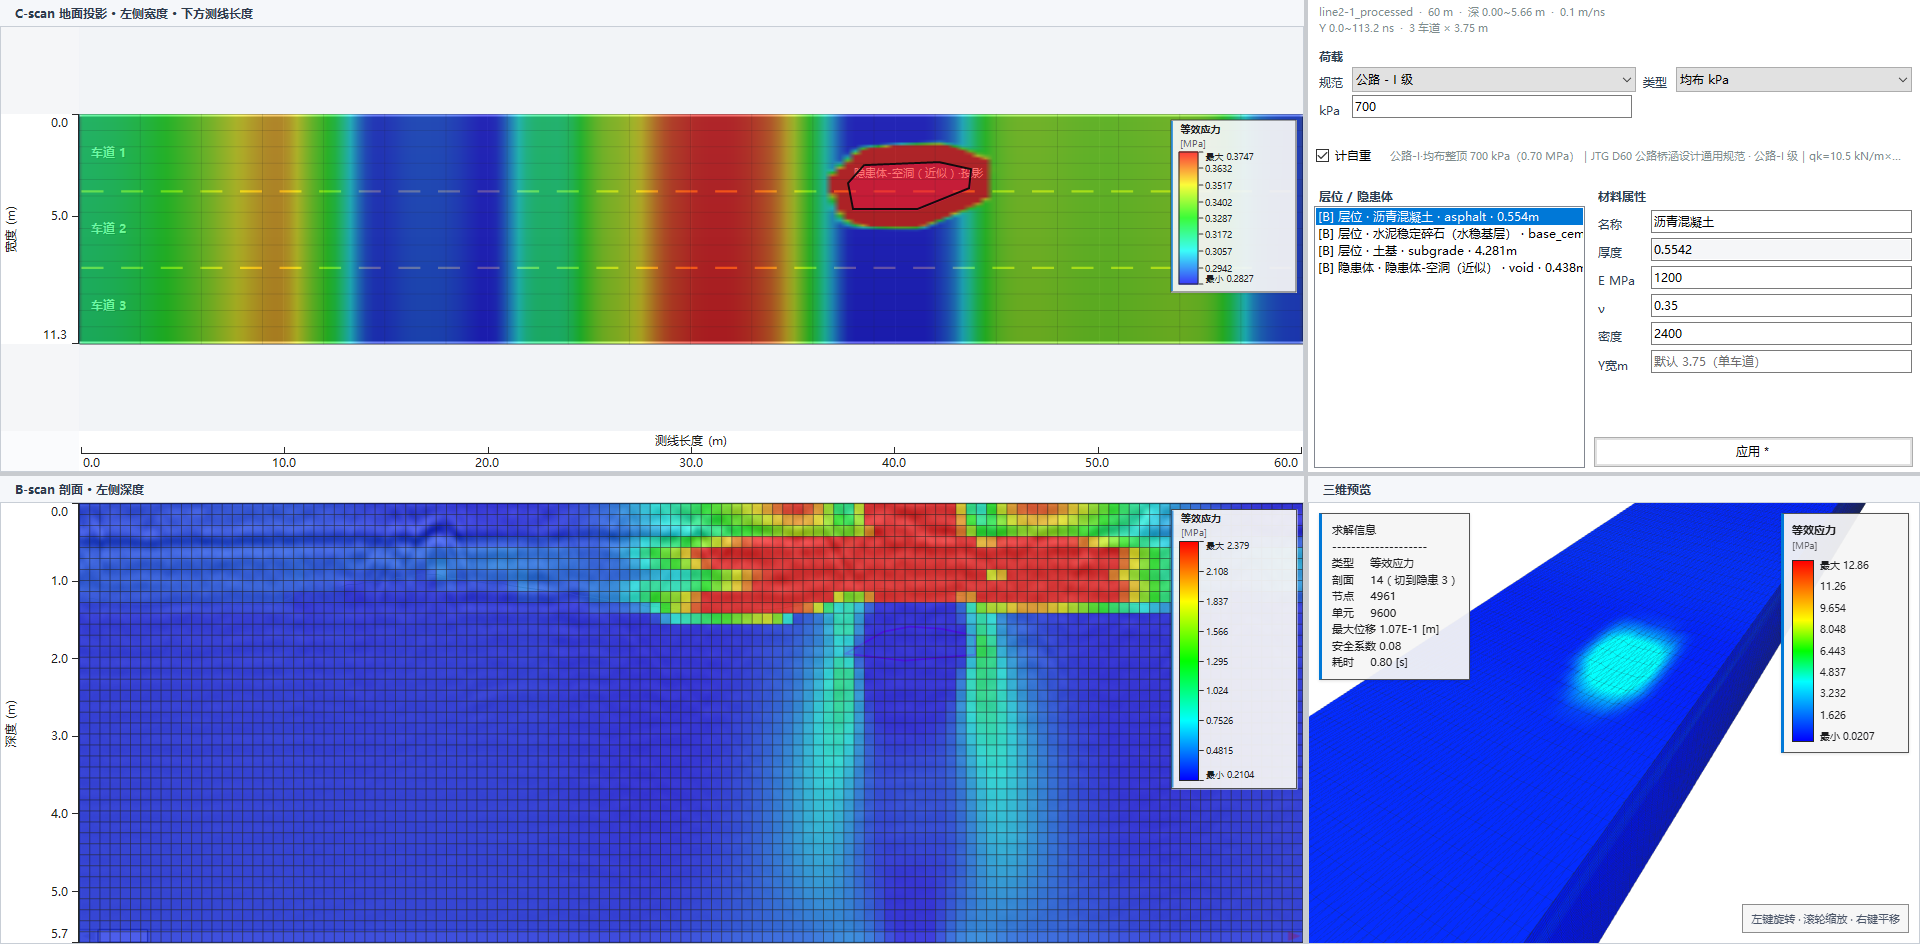Click the void outline polygon in C-scan
The width and height of the screenshot is (1920, 944).
point(909,186)
